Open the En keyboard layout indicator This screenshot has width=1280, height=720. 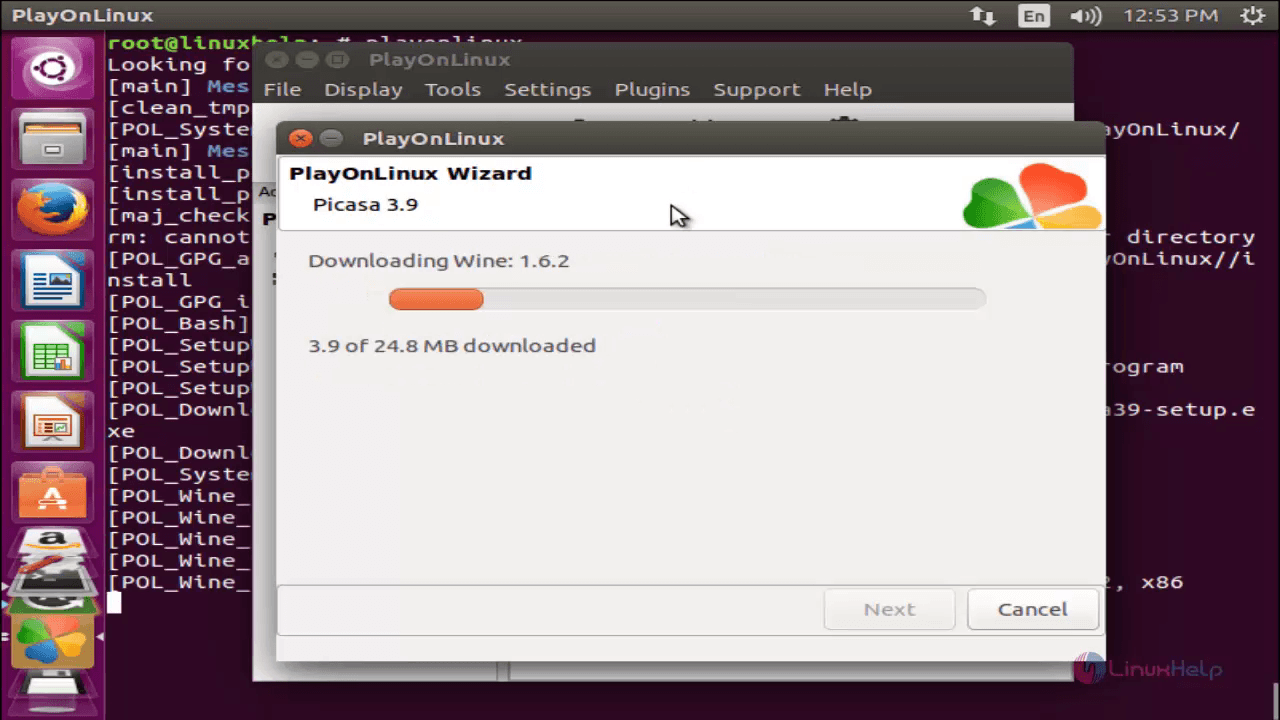(1034, 16)
